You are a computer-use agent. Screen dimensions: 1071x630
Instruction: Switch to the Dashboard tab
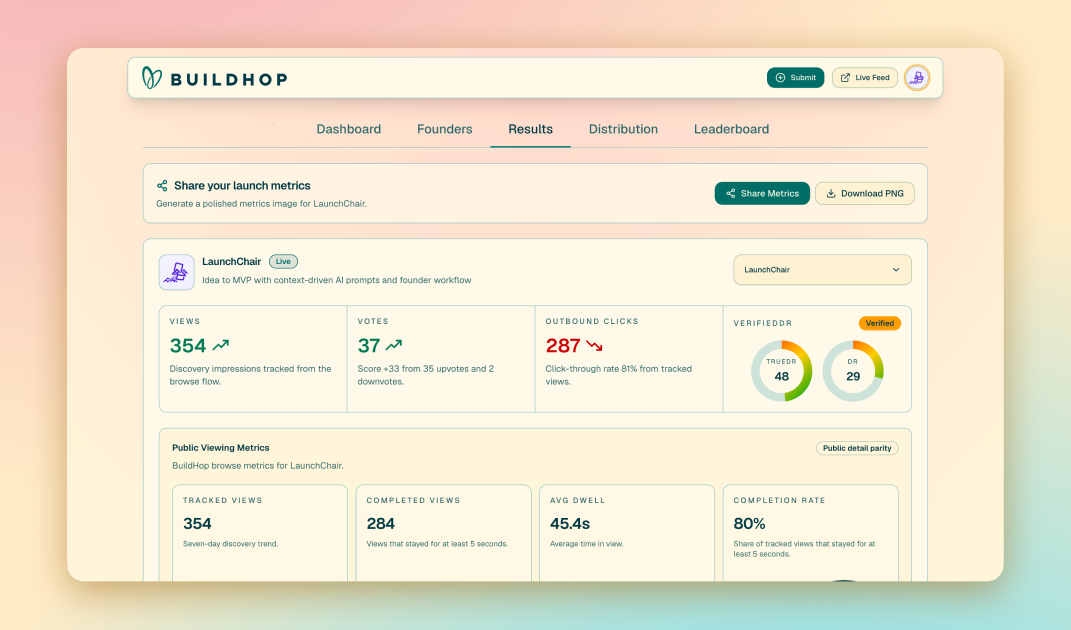[x=348, y=129]
